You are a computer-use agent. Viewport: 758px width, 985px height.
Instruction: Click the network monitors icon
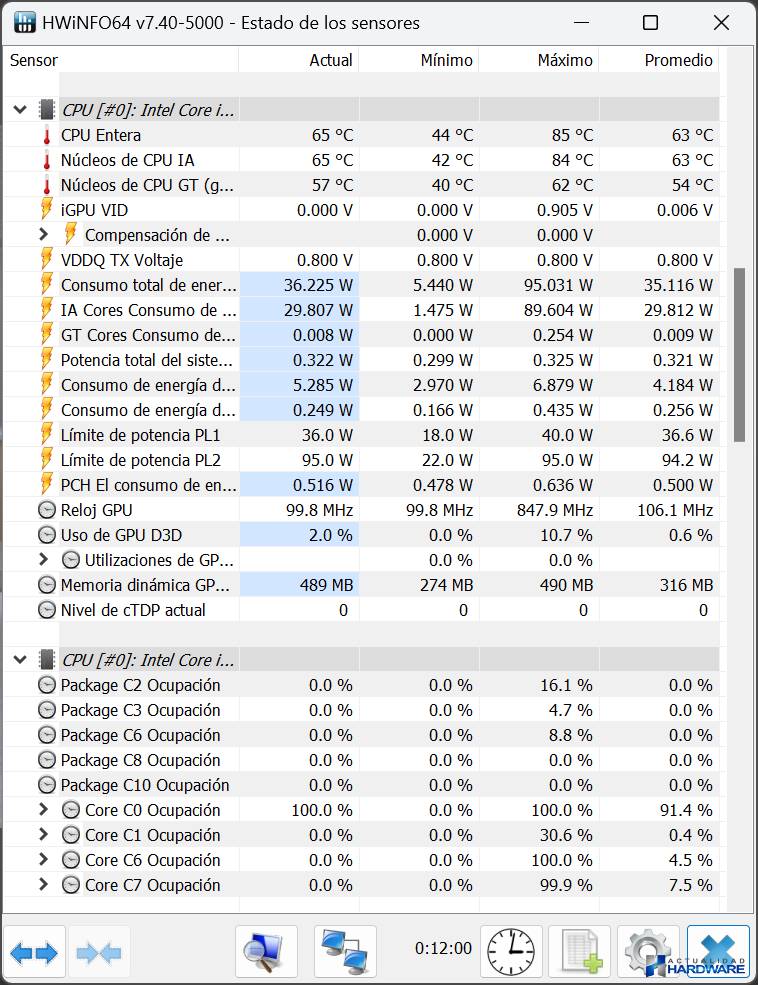click(345, 951)
